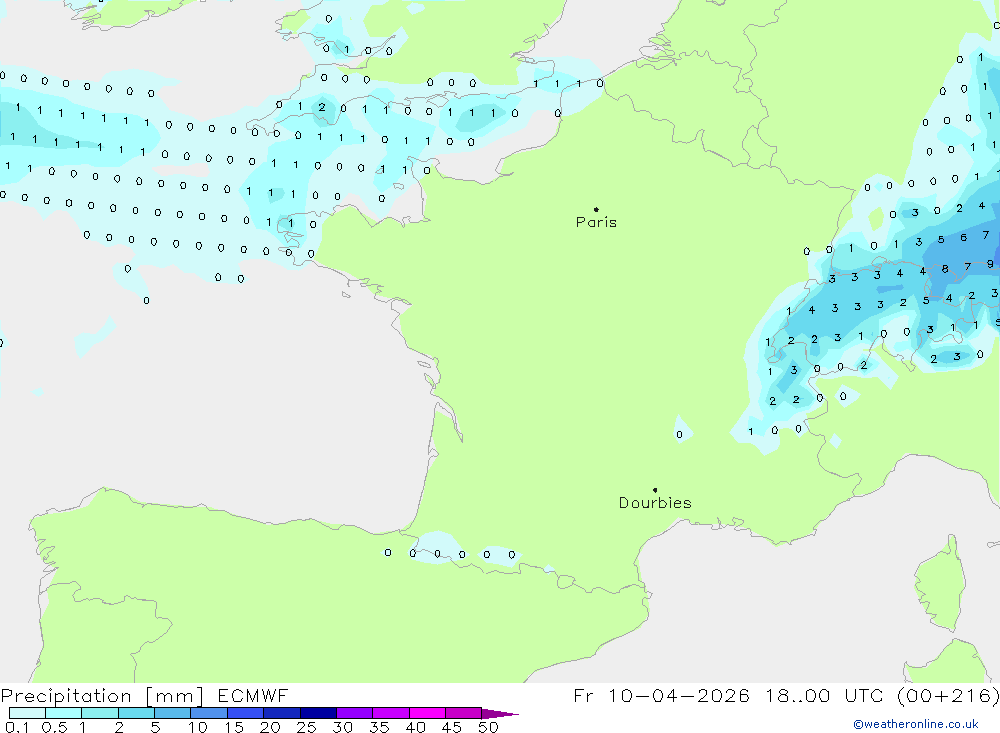Click the Dourbies city label

(x=655, y=503)
